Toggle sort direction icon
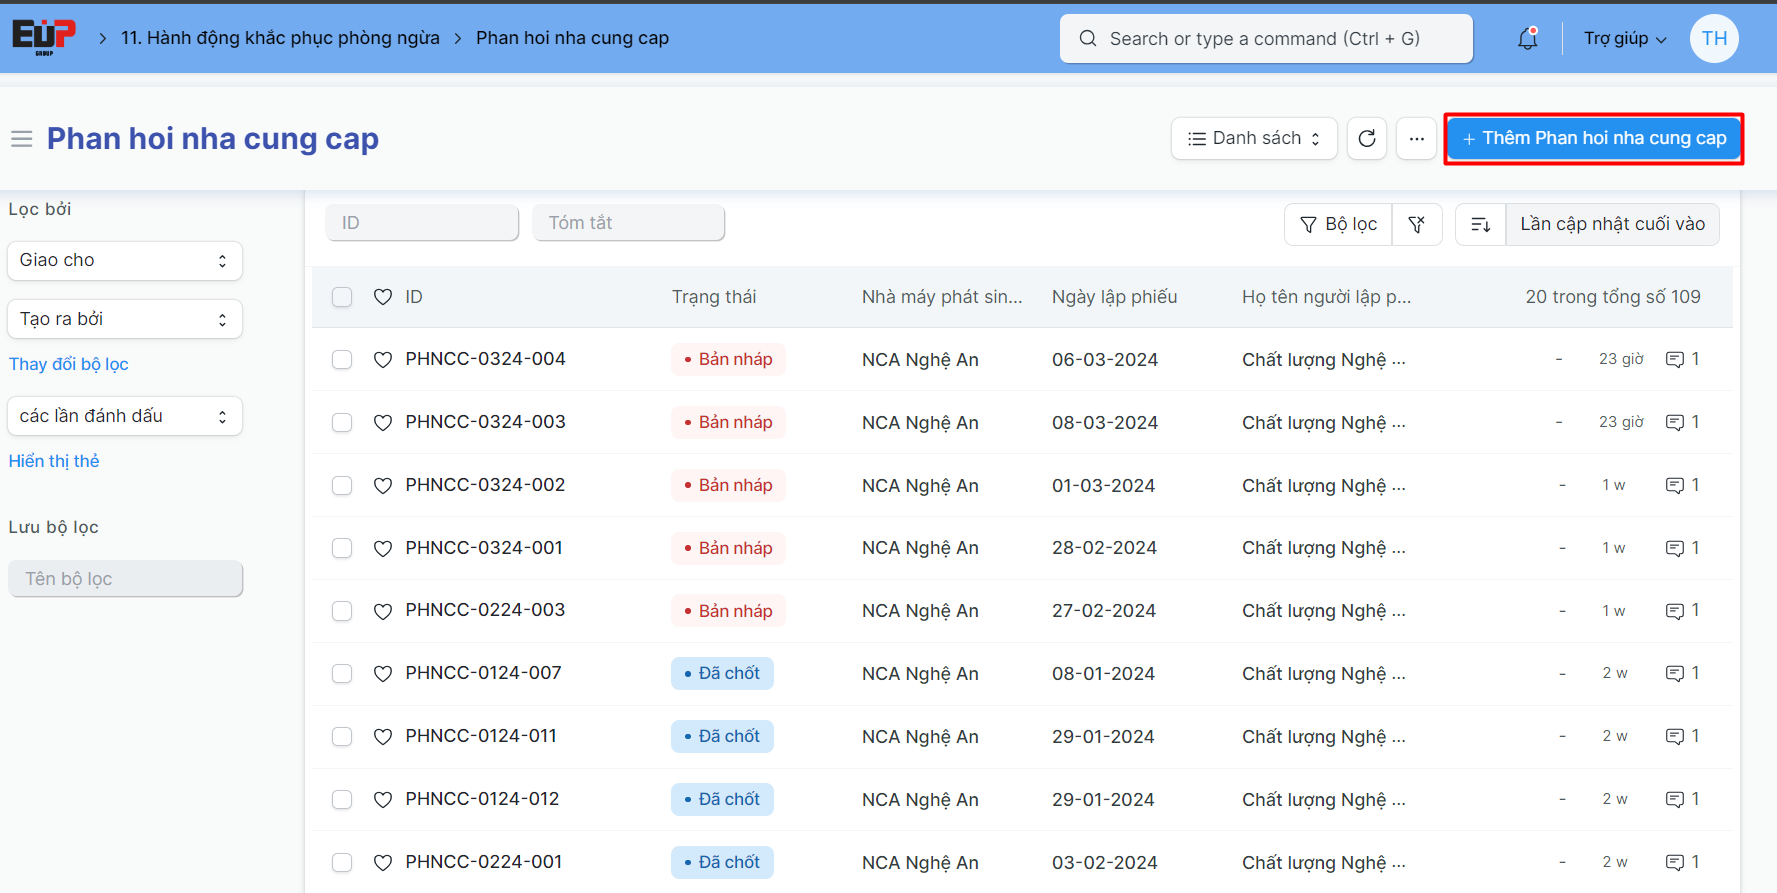Screen dimensions: 1777x893 point(1480,224)
